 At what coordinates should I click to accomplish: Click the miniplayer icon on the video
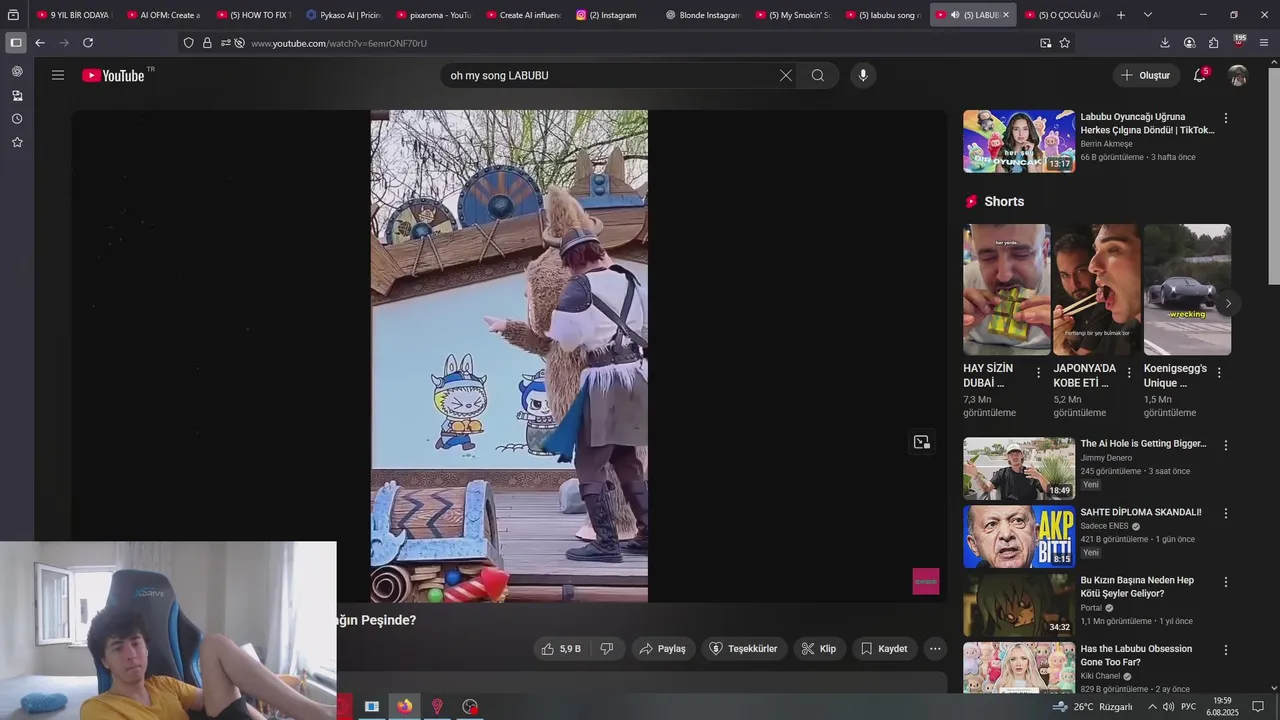click(921, 442)
